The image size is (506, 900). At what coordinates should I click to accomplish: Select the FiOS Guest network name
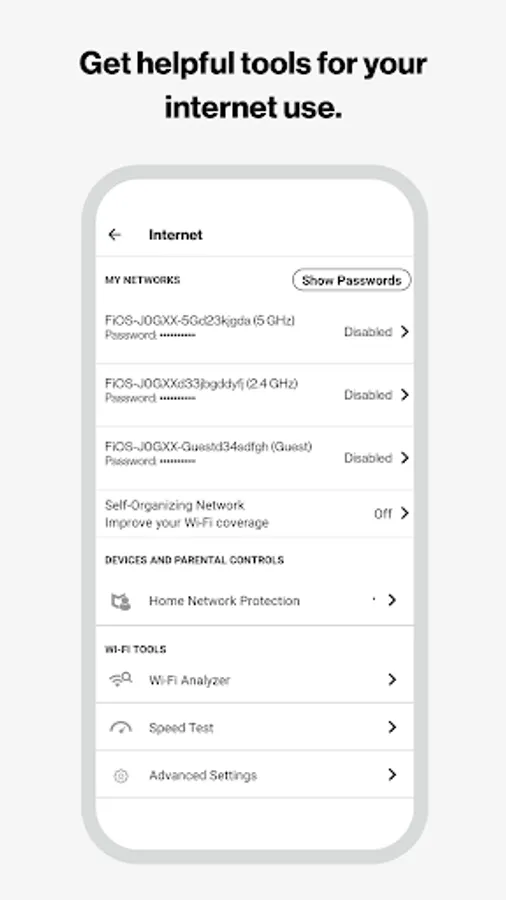click(208, 447)
